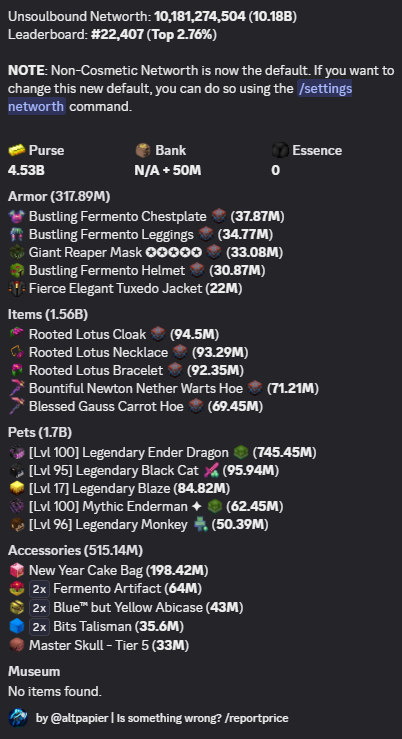The height and width of the screenshot is (739, 402).
Task: Click the Bank chest icon
Action: 143,150
